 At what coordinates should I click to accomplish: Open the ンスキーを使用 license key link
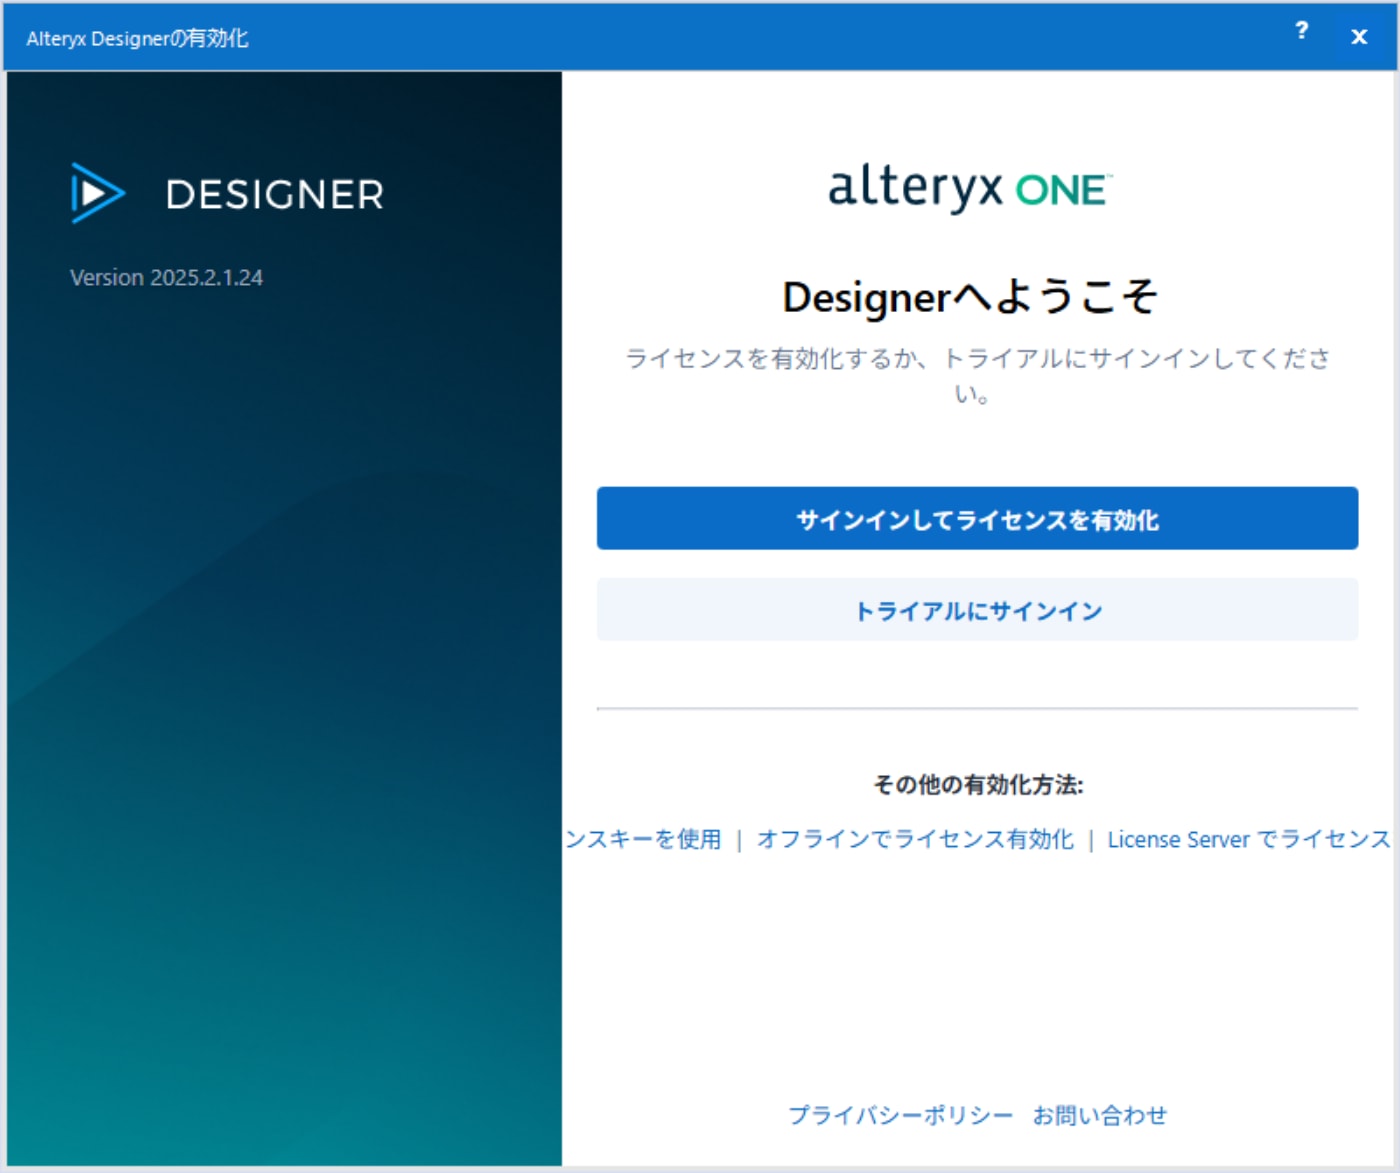pyautogui.click(x=645, y=840)
